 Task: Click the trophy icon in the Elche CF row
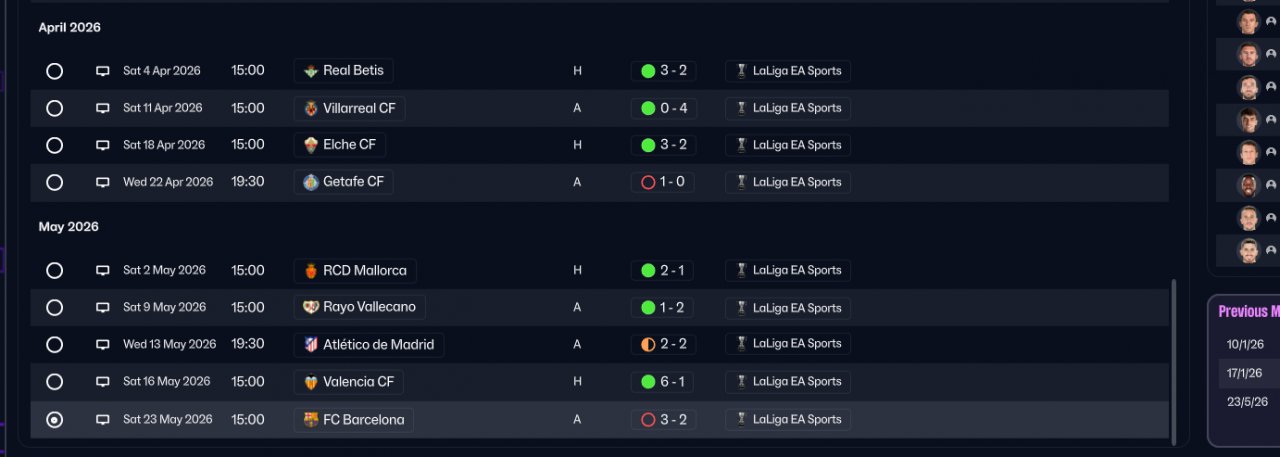click(x=741, y=145)
